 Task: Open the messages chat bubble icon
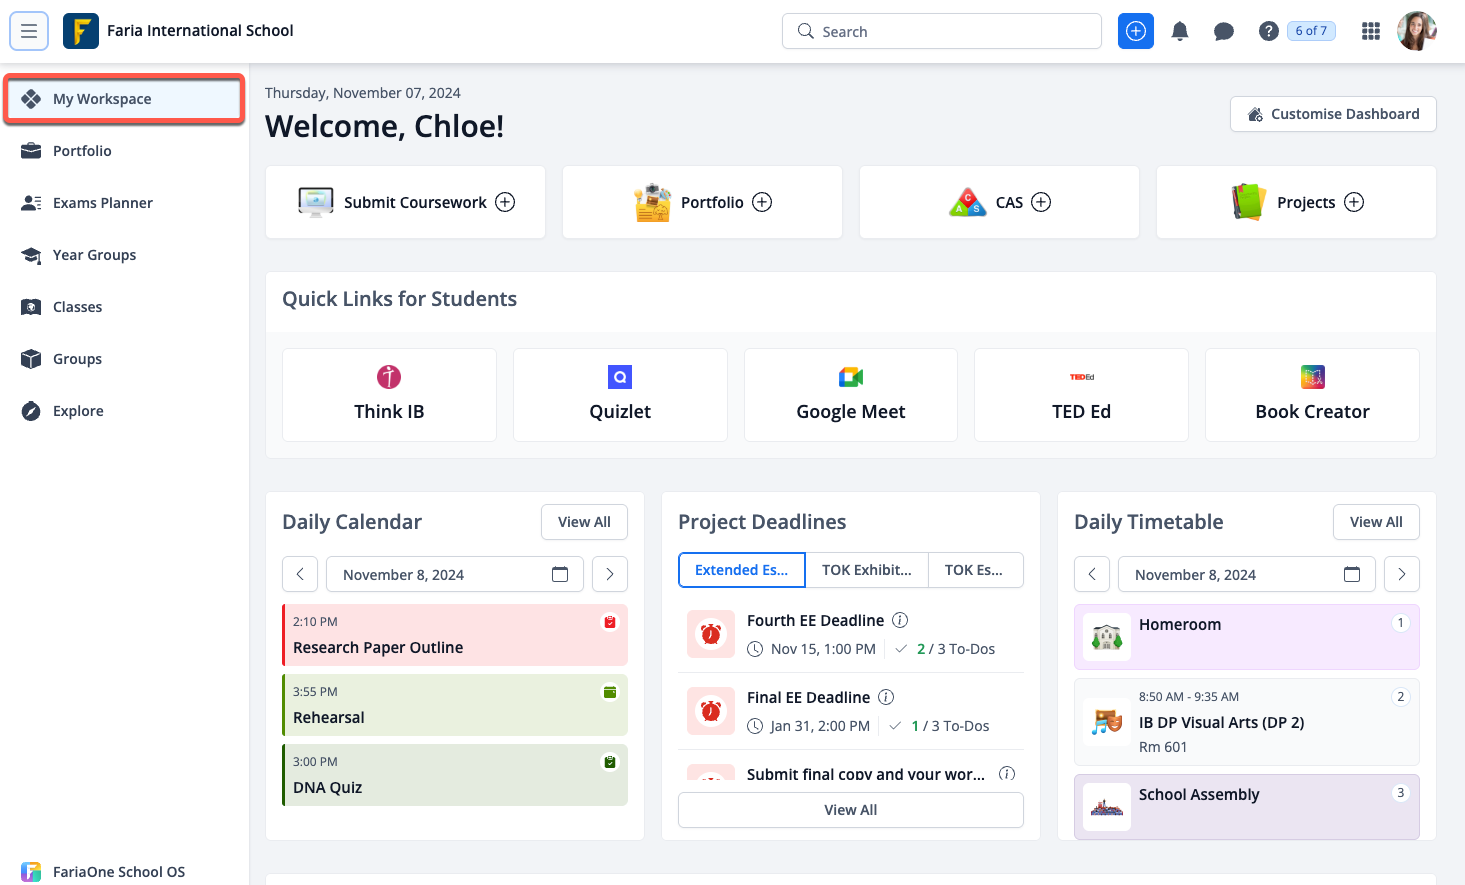point(1223,31)
